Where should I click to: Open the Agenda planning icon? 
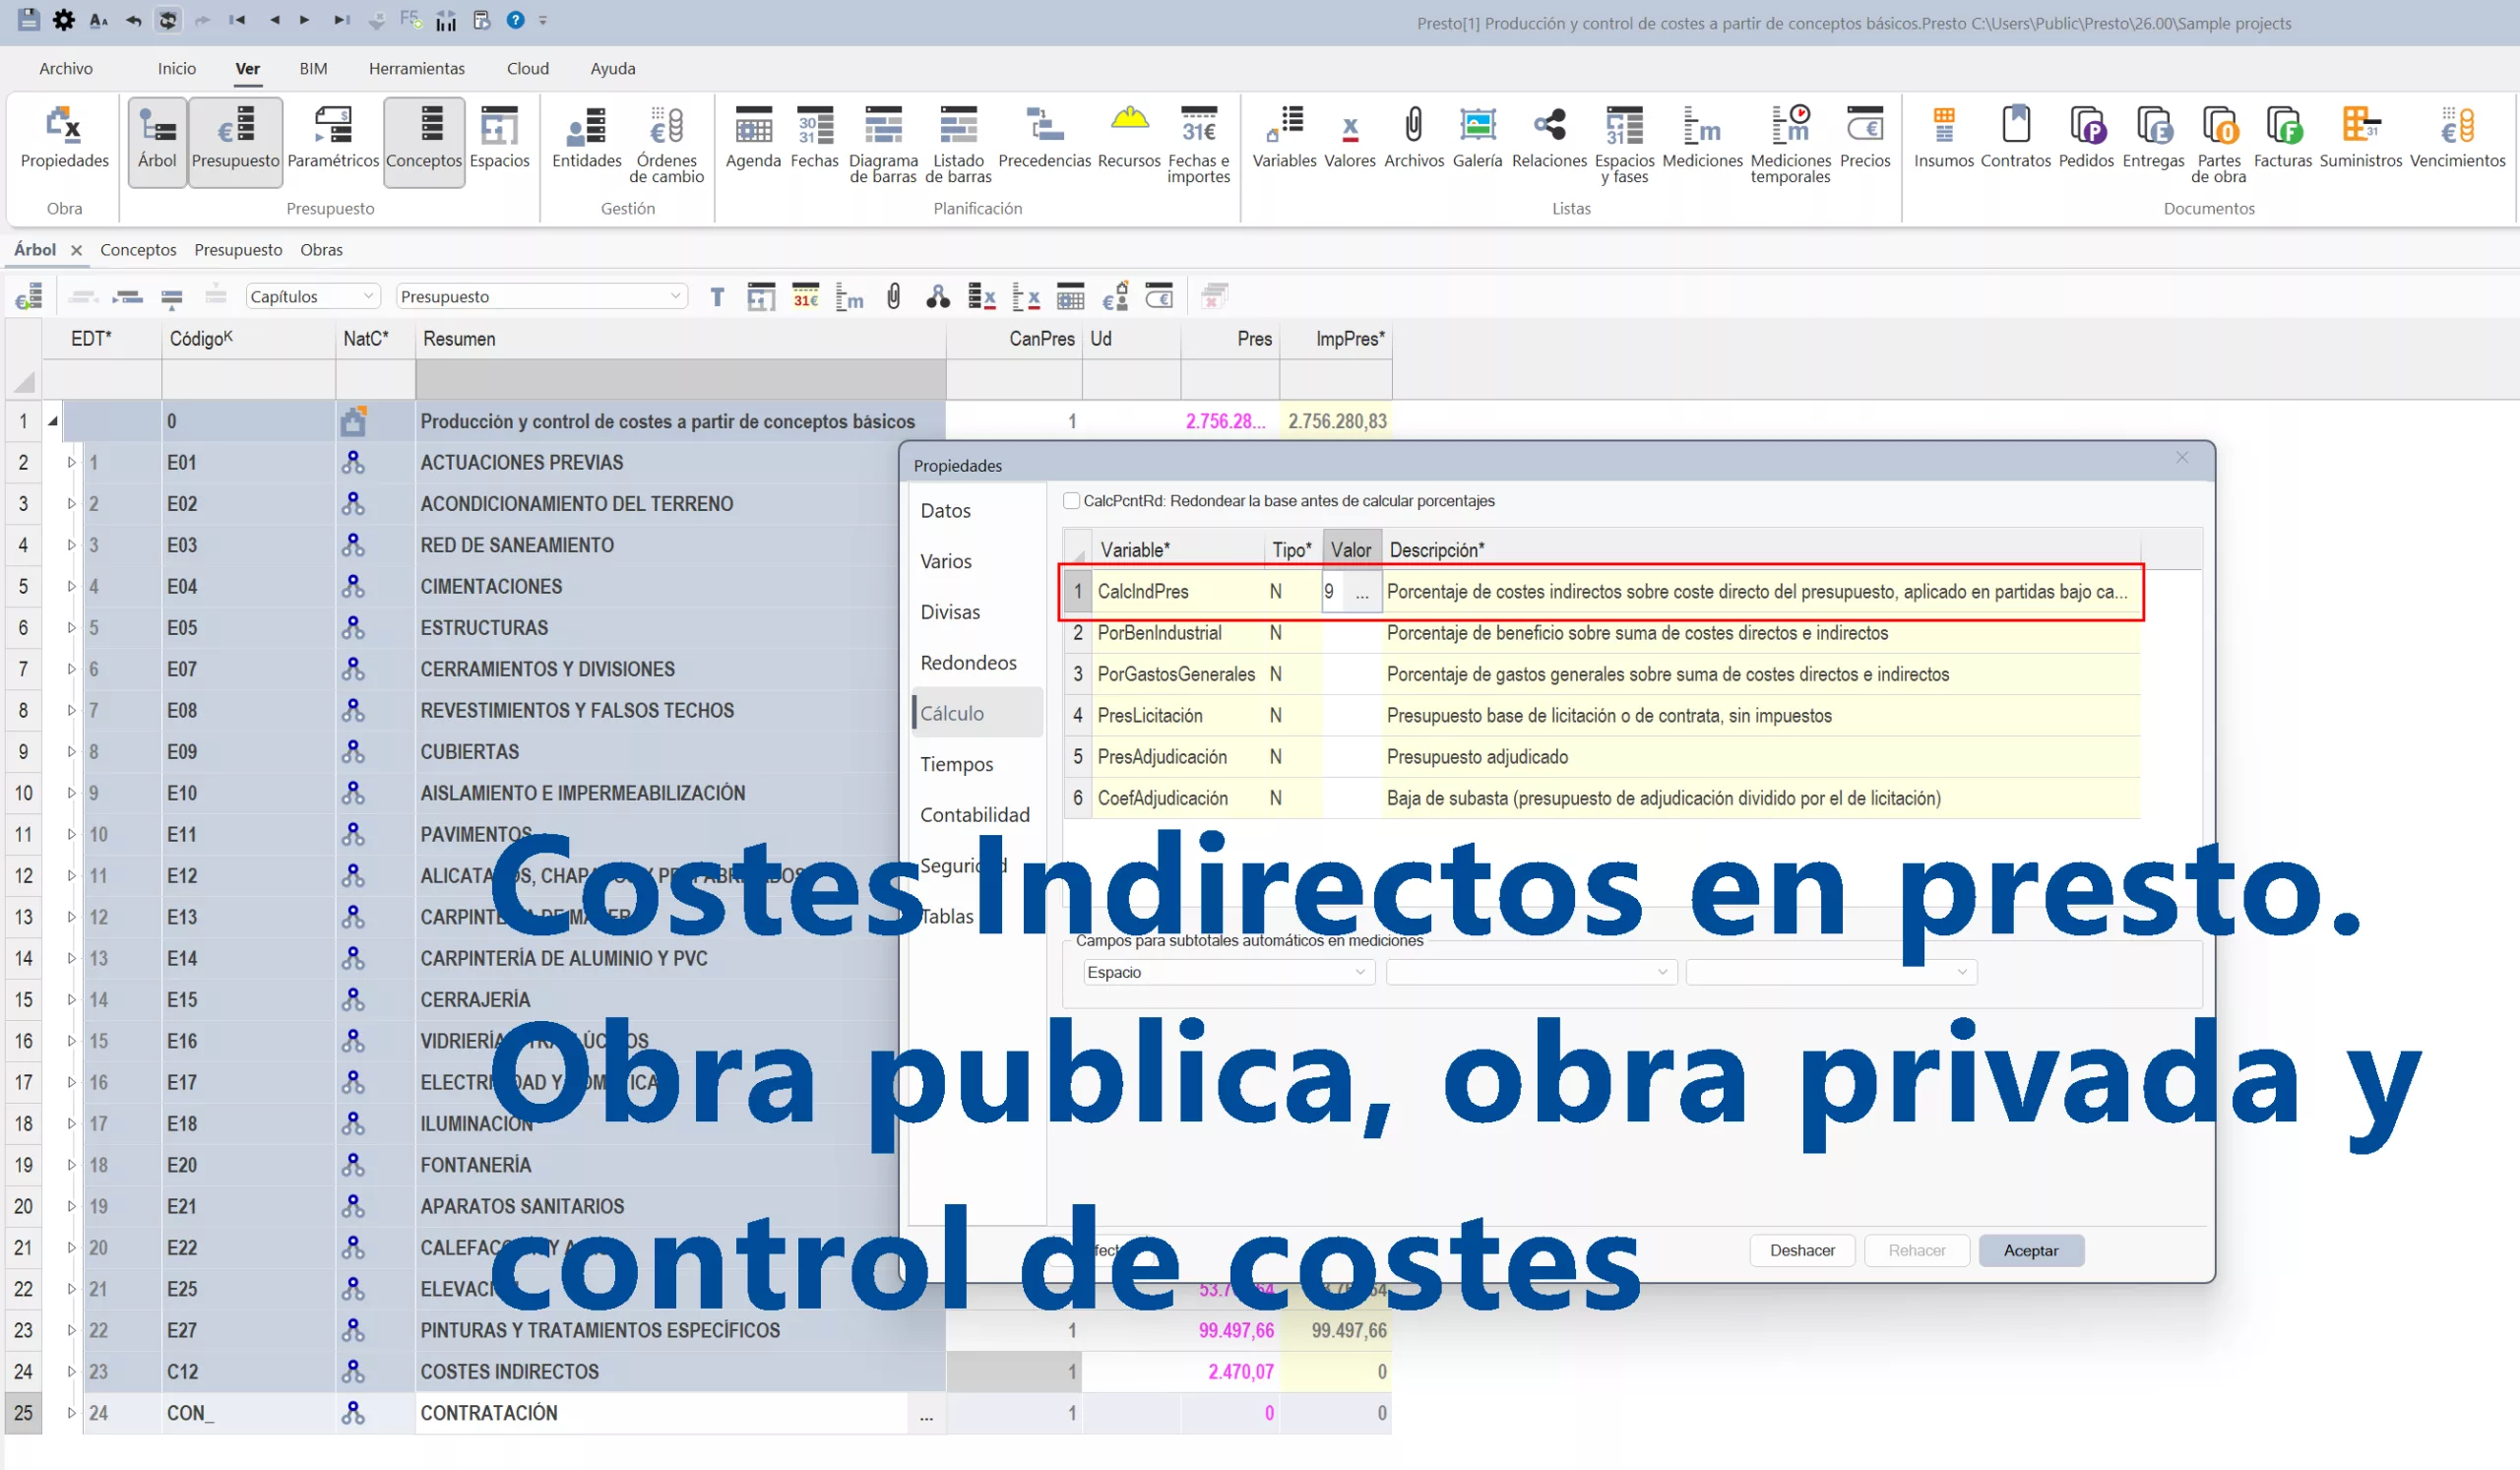click(x=753, y=139)
